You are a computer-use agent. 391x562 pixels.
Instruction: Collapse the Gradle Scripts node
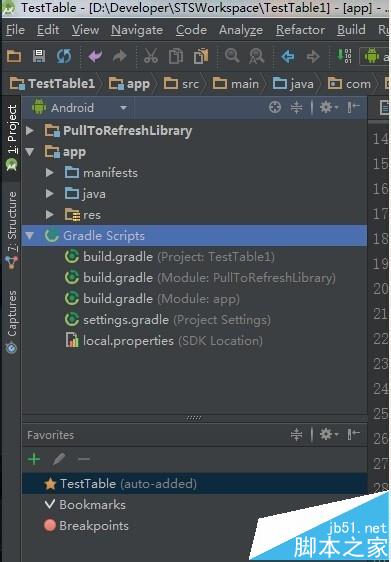click(x=30, y=236)
